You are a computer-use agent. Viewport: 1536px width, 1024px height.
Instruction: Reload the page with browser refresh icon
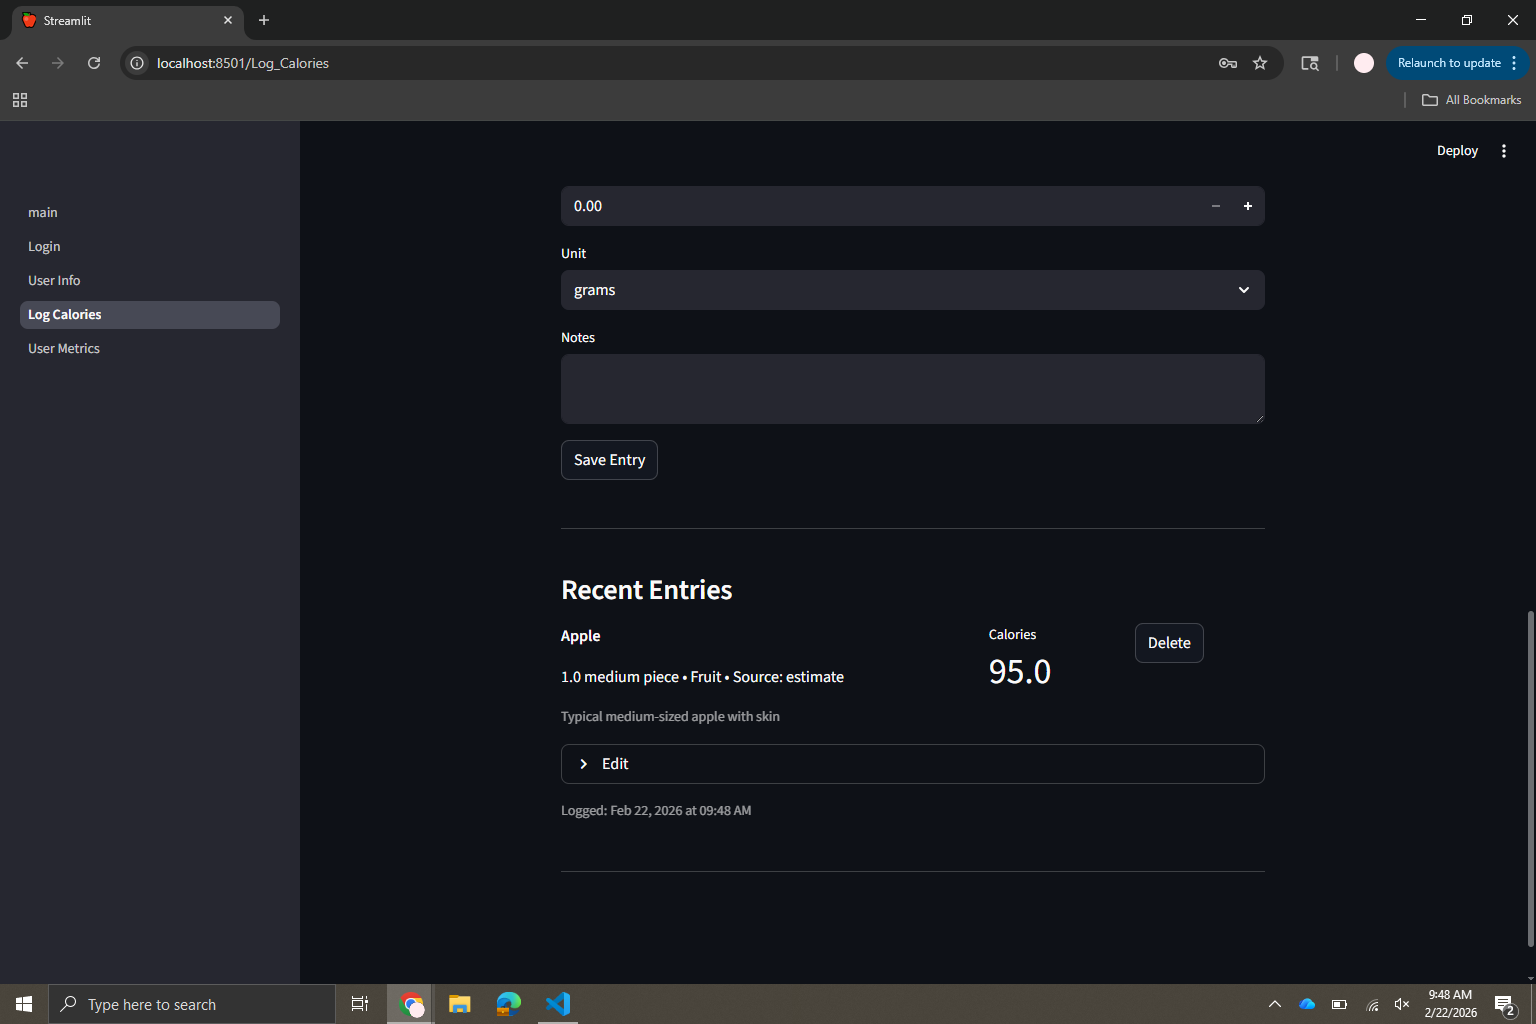tap(94, 63)
